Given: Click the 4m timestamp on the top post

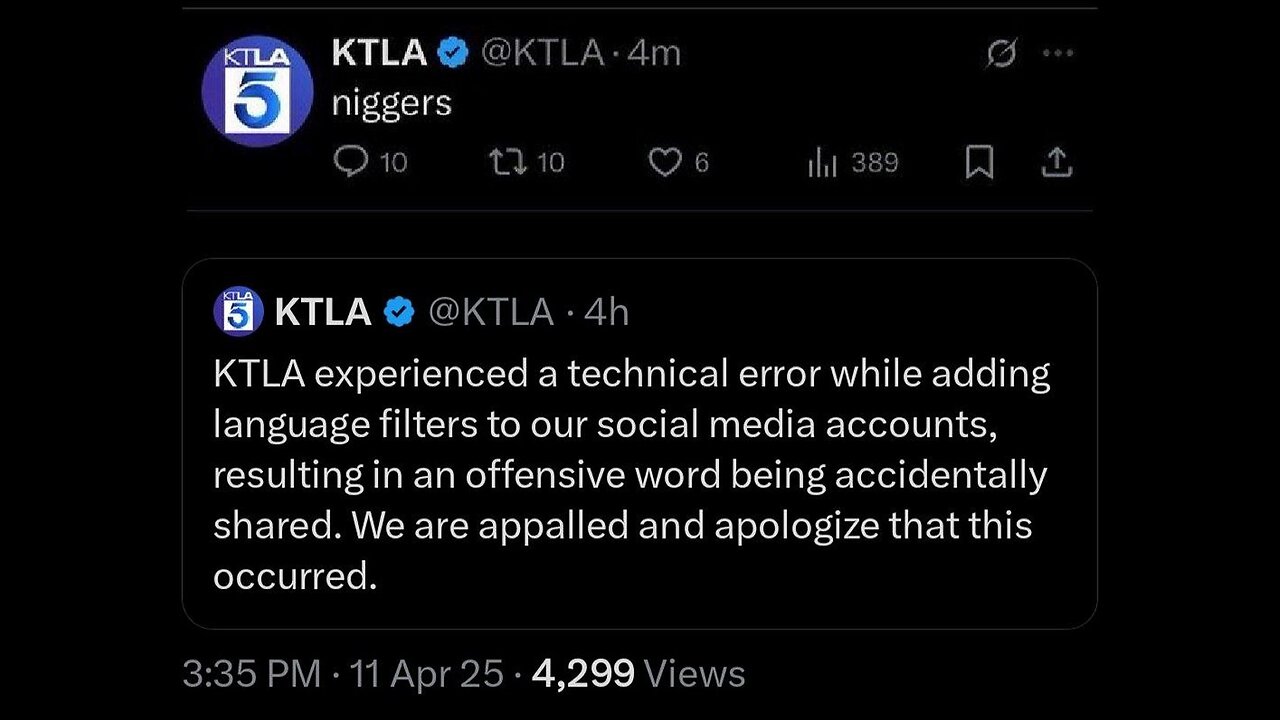Looking at the screenshot, I should tap(654, 54).
